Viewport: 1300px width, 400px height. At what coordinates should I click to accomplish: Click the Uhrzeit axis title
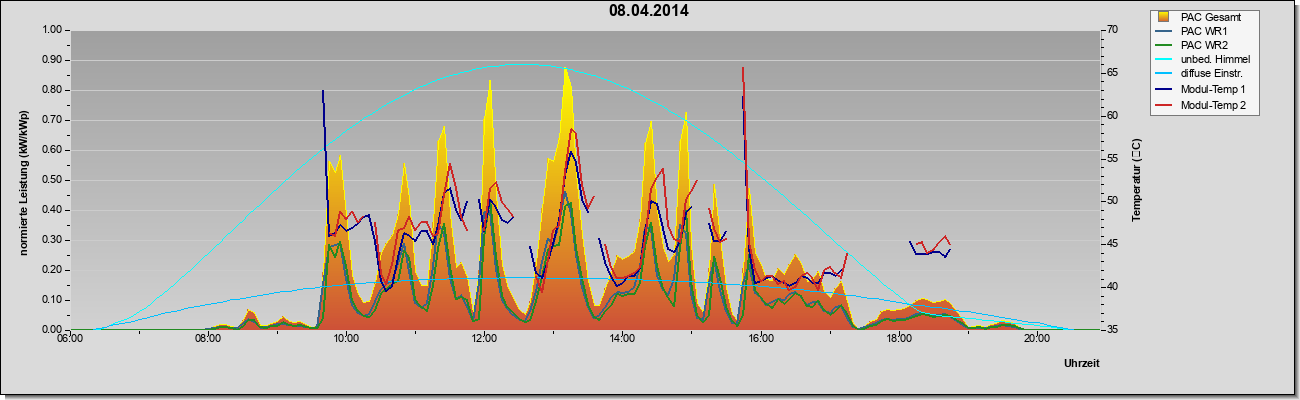tap(1081, 364)
